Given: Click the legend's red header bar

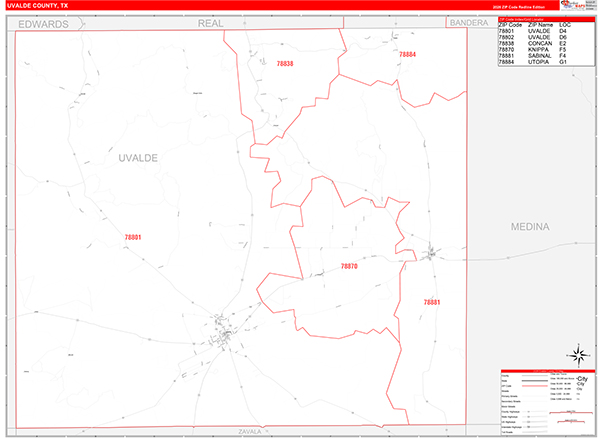Looking at the screenshot, I should [548, 371].
